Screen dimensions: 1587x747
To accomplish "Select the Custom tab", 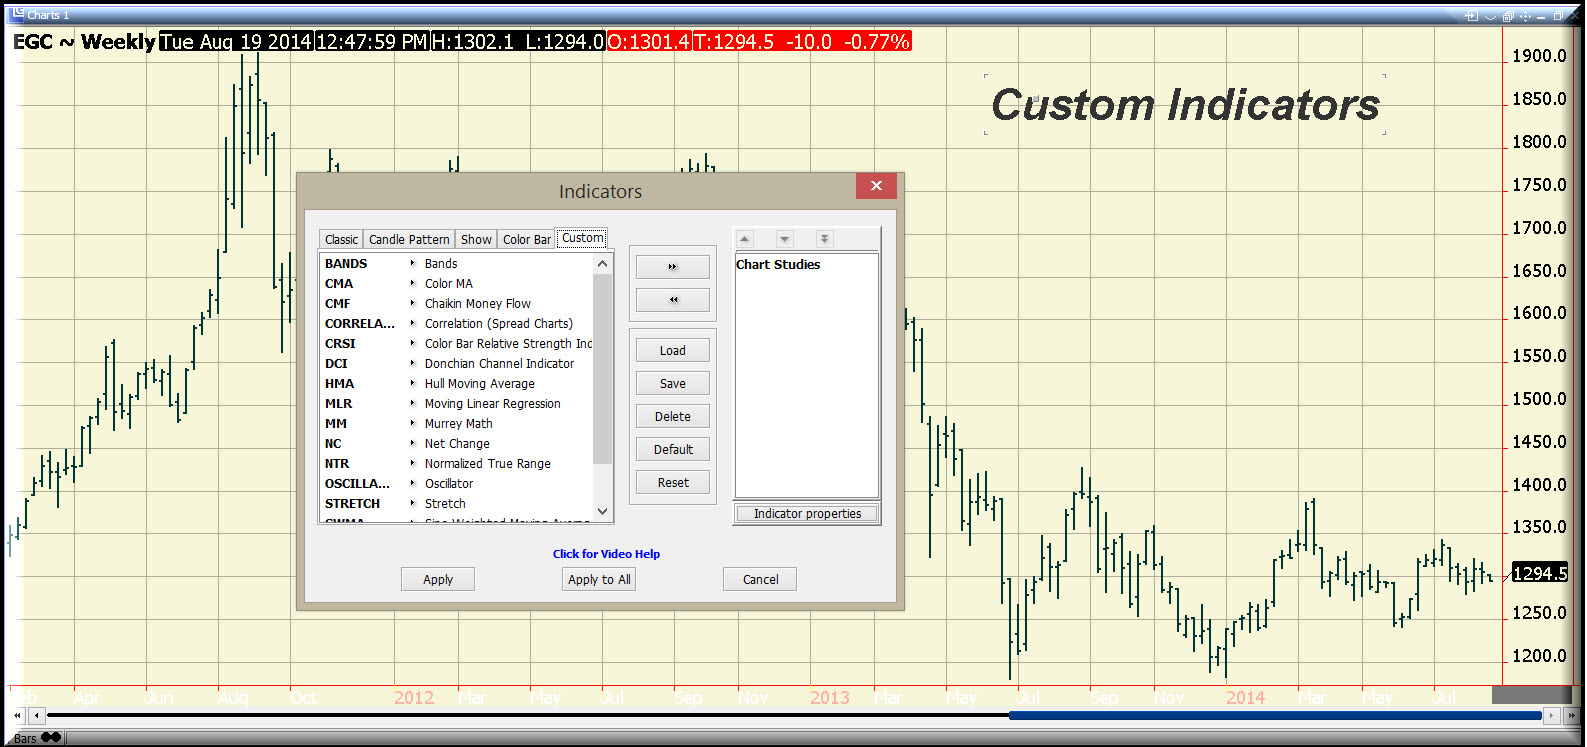I will (582, 238).
